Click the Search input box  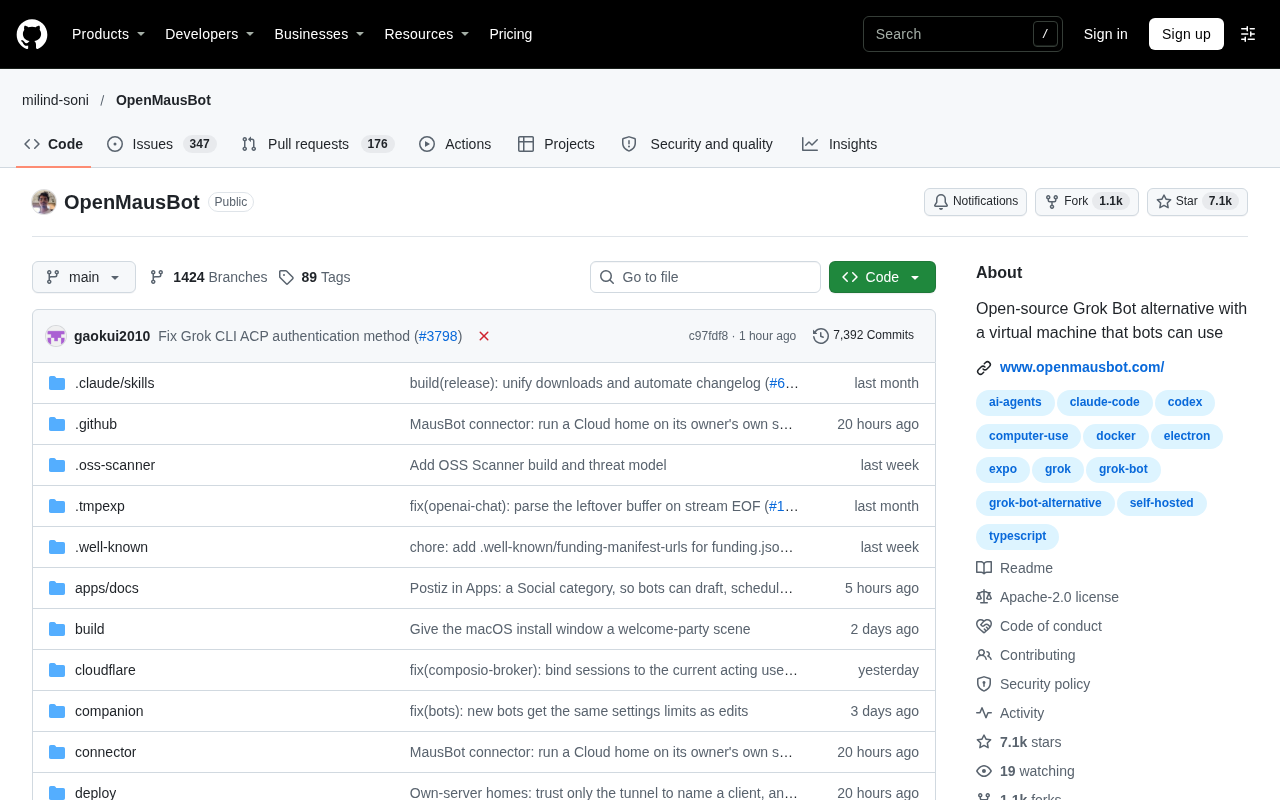pos(963,34)
